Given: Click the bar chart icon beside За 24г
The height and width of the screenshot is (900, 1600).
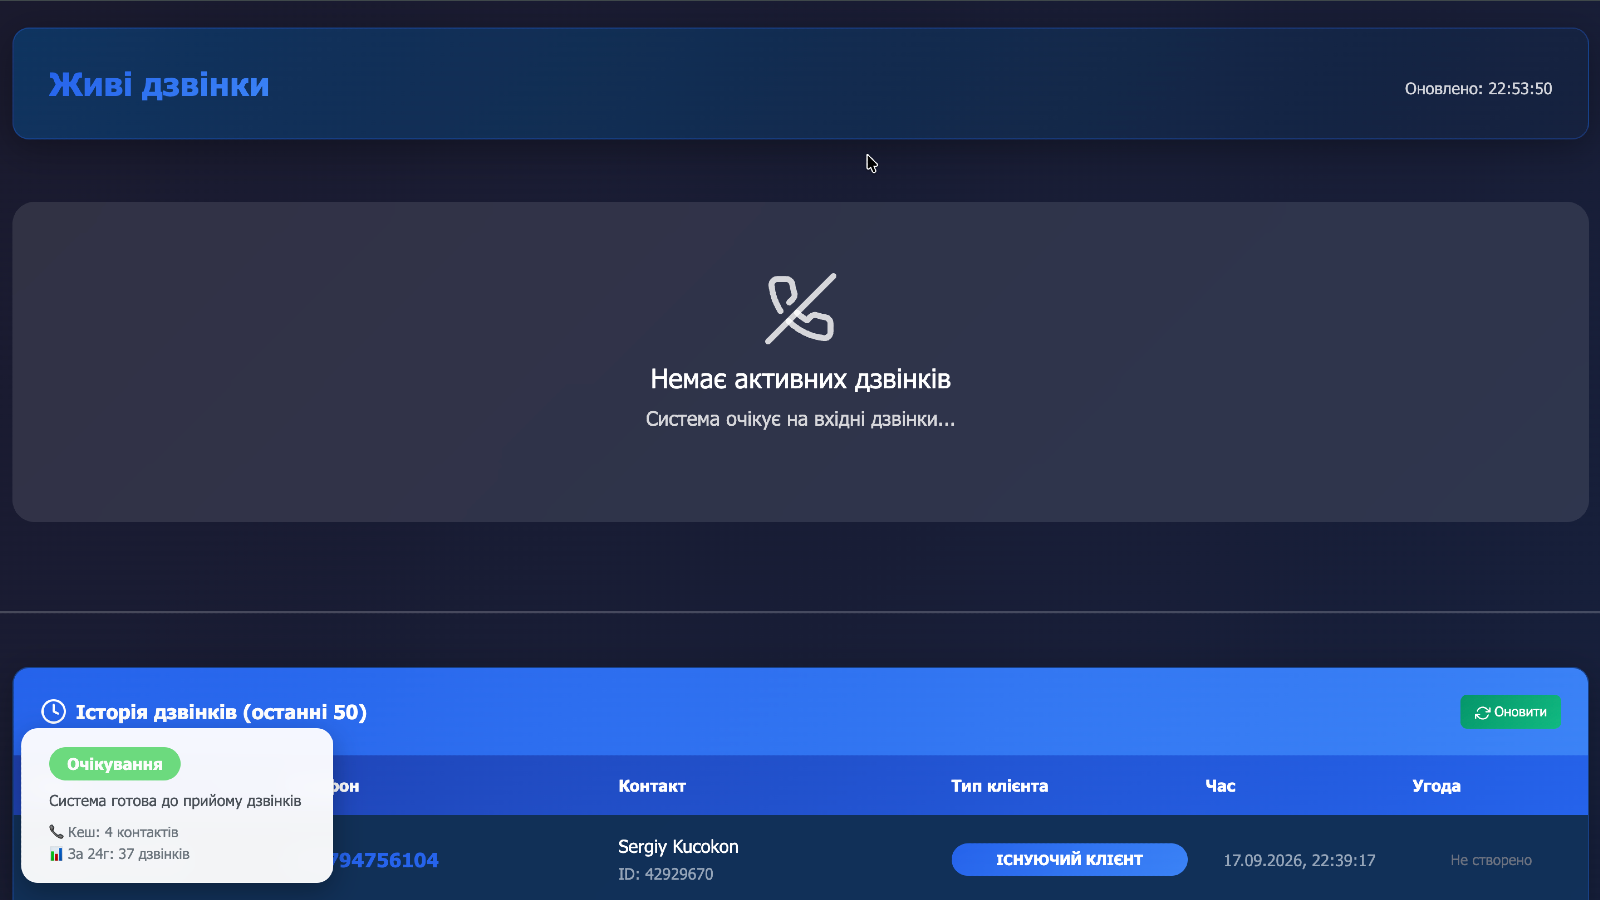Looking at the screenshot, I should click(56, 854).
